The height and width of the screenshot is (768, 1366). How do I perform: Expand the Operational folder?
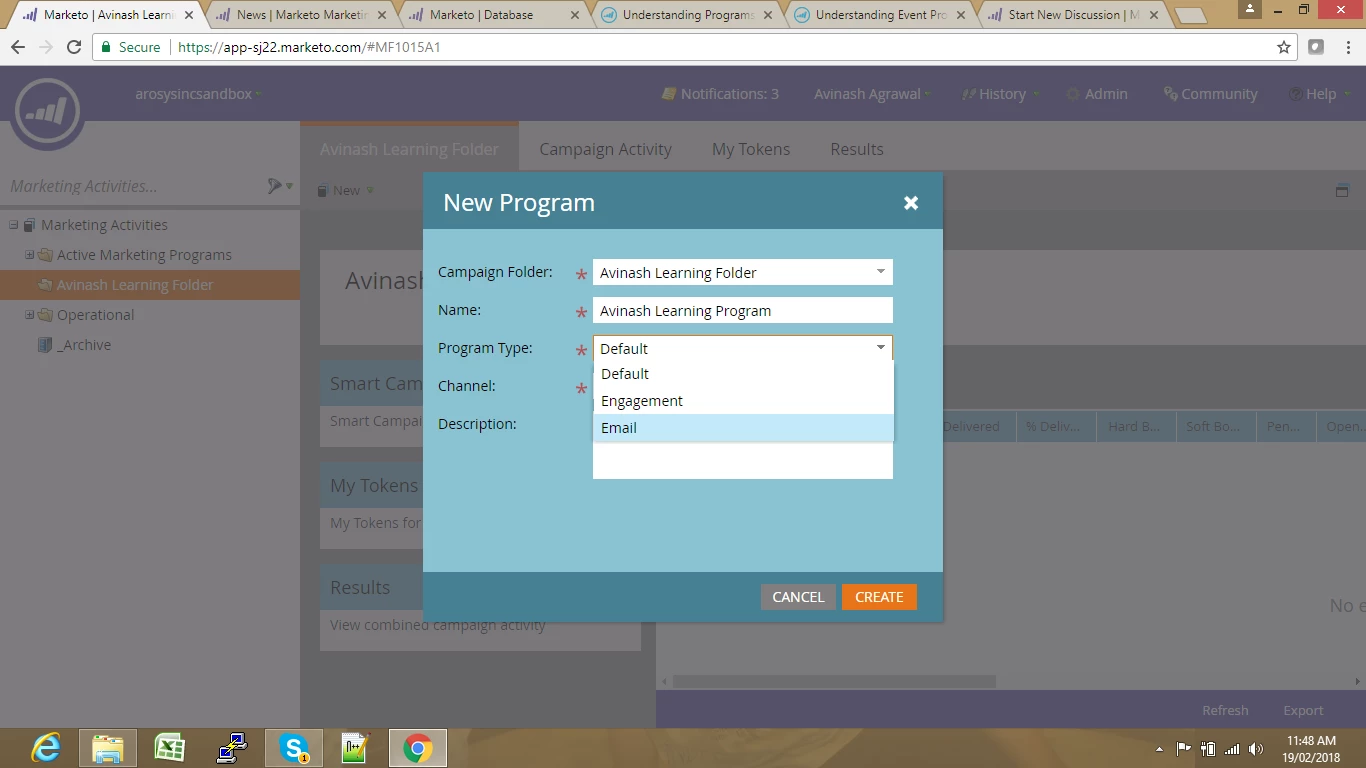pyautogui.click(x=30, y=315)
